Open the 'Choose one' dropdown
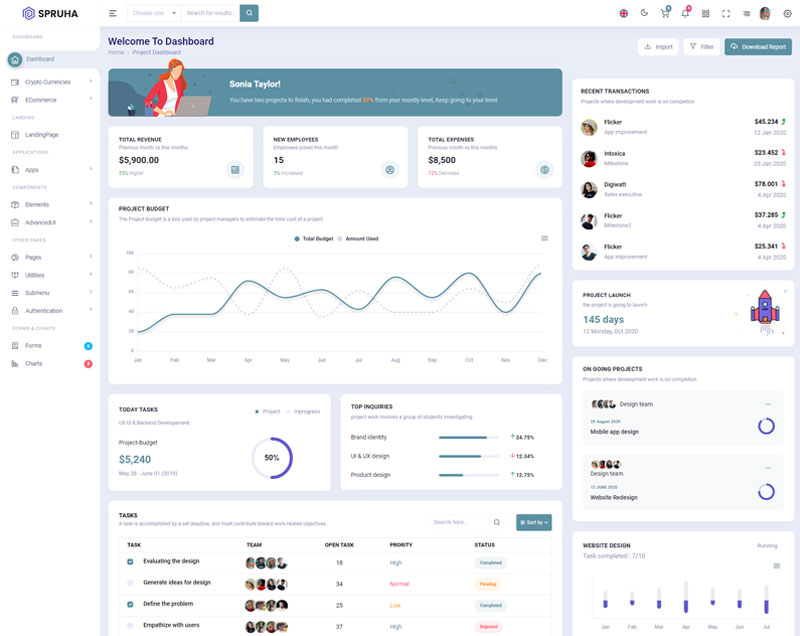 [153, 13]
